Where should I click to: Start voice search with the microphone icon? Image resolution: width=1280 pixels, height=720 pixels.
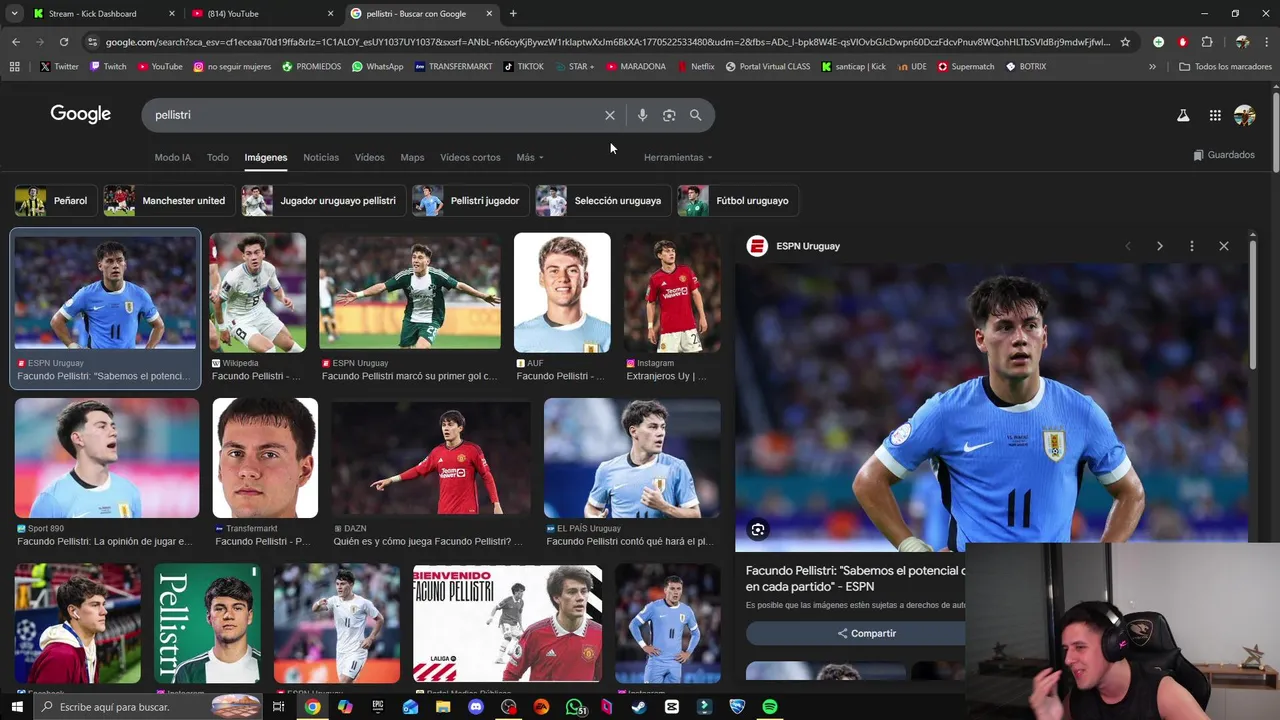coord(642,115)
